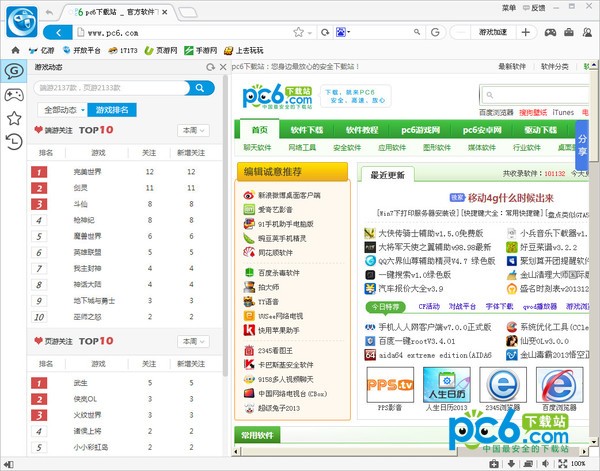This screenshot has width=600, height=471.
Task: Click the gamepad icon in the sidebar
Action: pyautogui.click(x=13, y=94)
